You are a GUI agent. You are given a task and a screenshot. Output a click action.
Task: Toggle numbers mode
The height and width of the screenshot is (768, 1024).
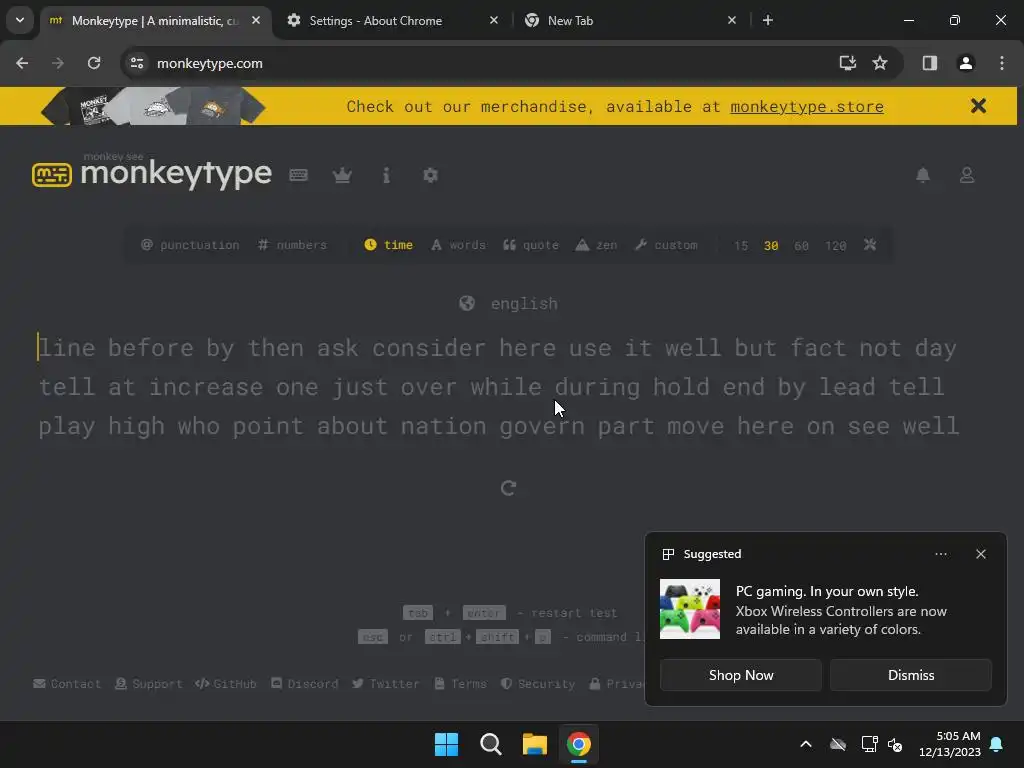click(x=292, y=245)
